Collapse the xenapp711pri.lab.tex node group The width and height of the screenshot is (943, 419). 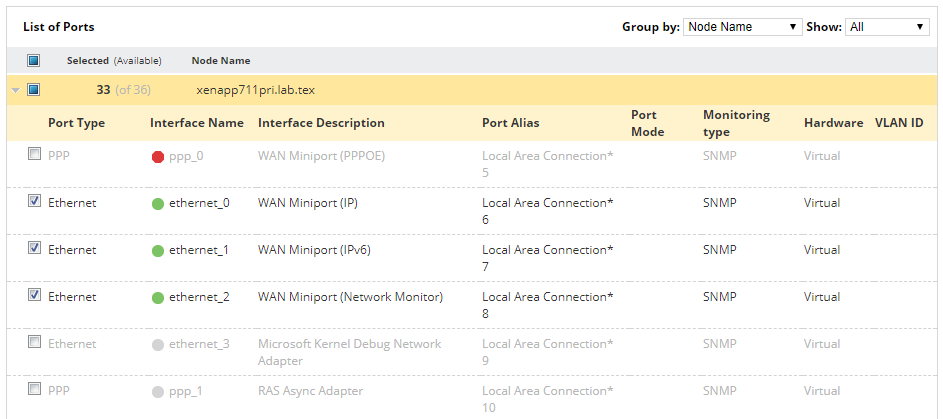pyautogui.click(x=15, y=91)
